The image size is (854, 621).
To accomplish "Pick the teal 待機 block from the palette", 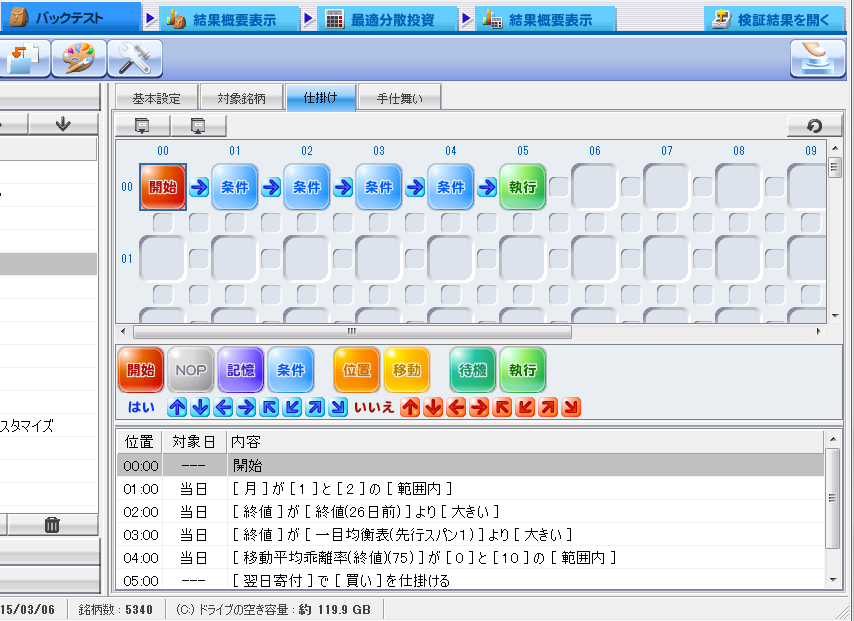I will (473, 370).
